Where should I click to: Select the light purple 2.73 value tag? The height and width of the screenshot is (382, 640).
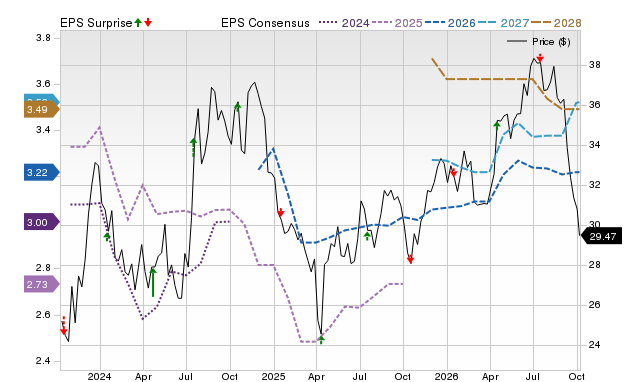pos(41,284)
